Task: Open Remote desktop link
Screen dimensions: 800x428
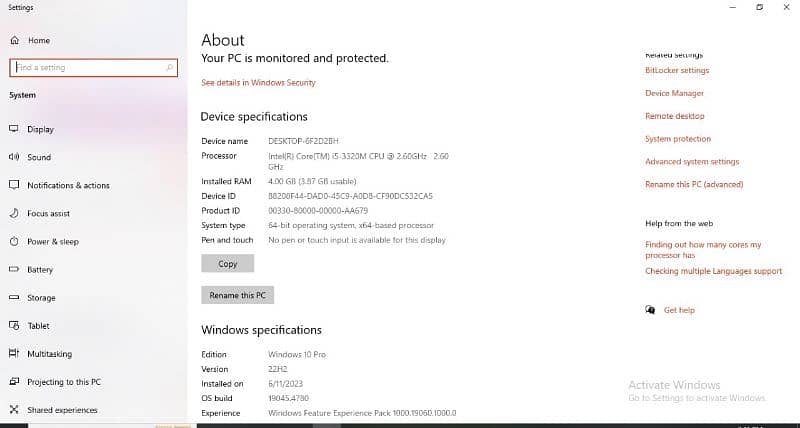Action: (674, 116)
